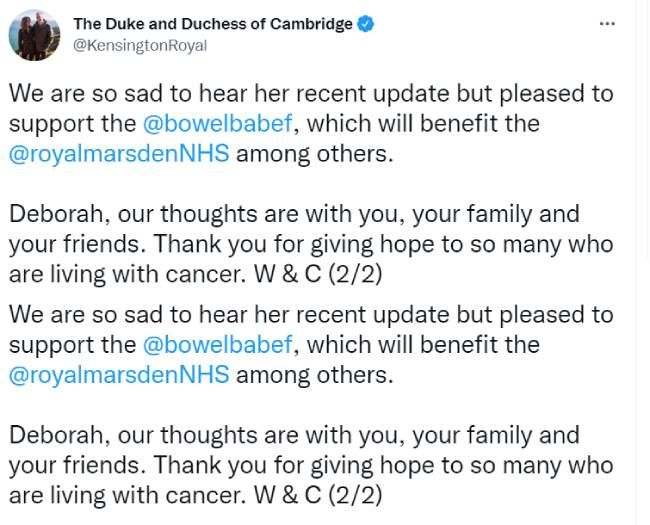Select the lower "Deborah, our thoughts are with you" line
650x525 pixels.
(x=294, y=435)
